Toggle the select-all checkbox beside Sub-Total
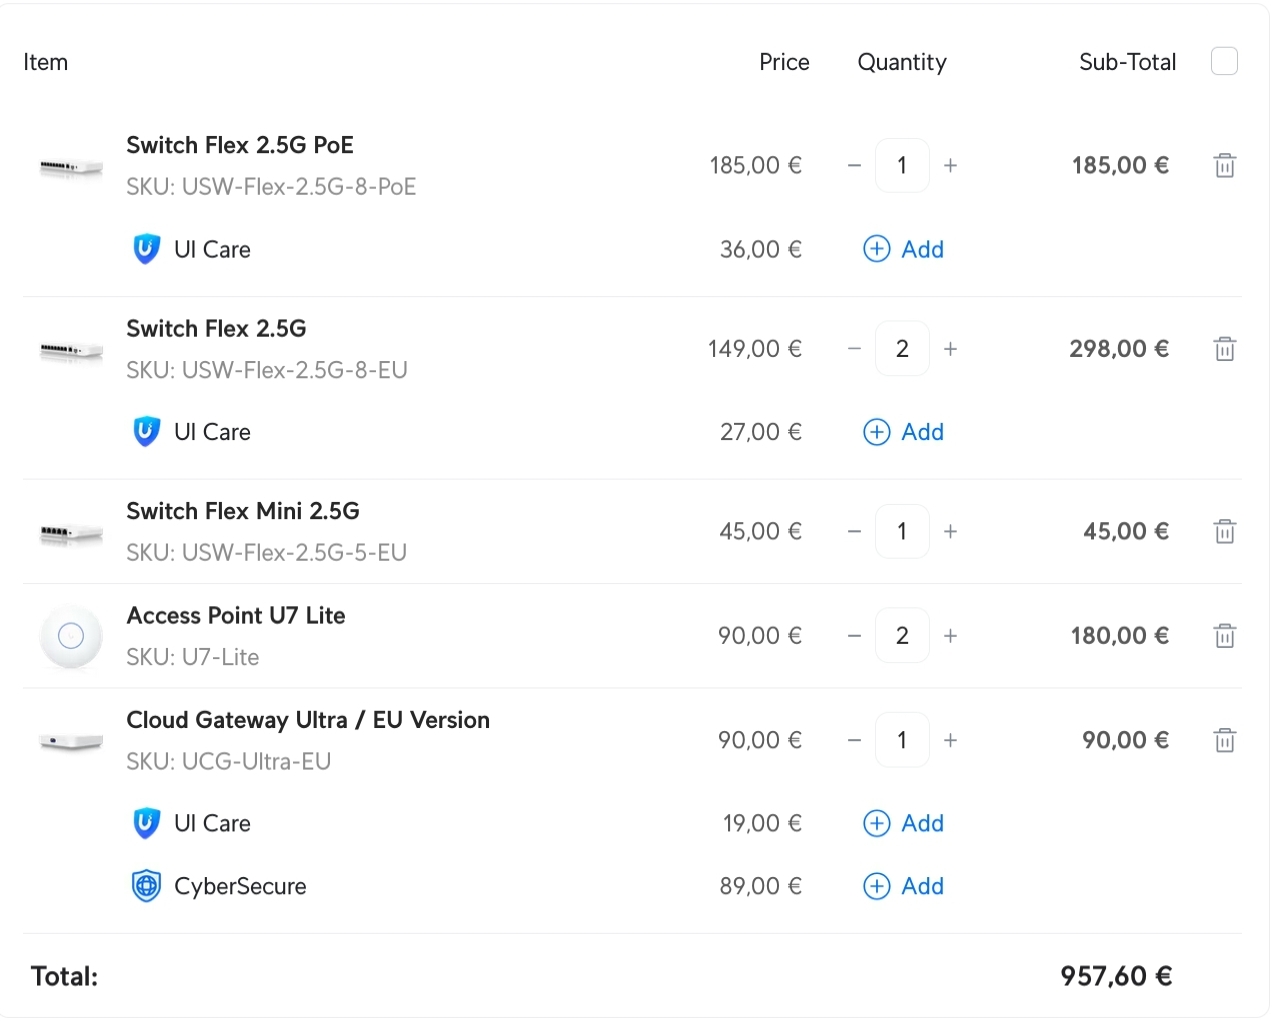 pos(1224,61)
